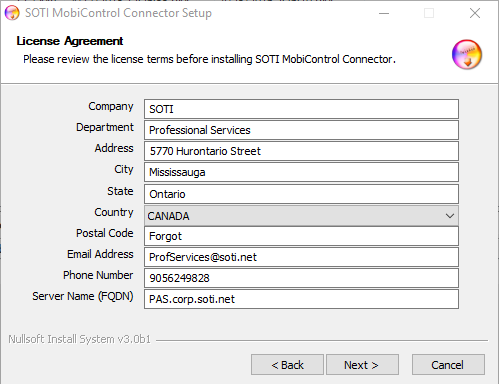Screen dimensions: 499x384
Task: Click the Nullsoft Install System v3.0b1 text
Action: [79, 339]
